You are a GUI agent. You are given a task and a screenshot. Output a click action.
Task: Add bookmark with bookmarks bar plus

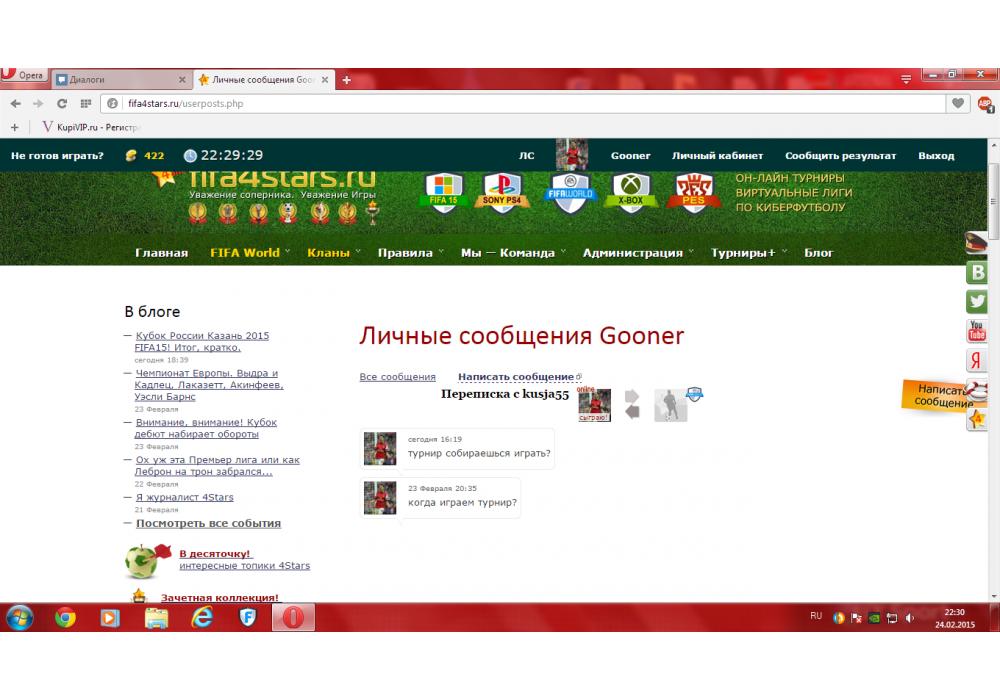tap(15, 127)
